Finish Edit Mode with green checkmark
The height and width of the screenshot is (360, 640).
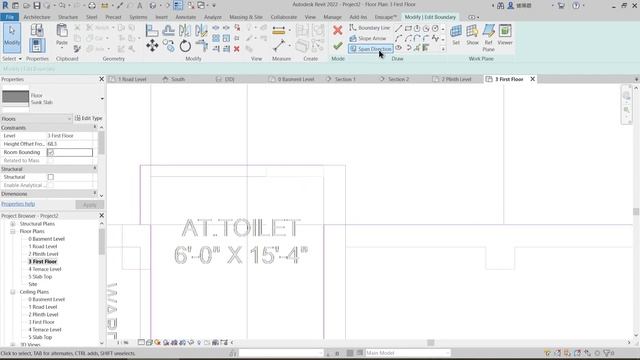coord(338,46)
